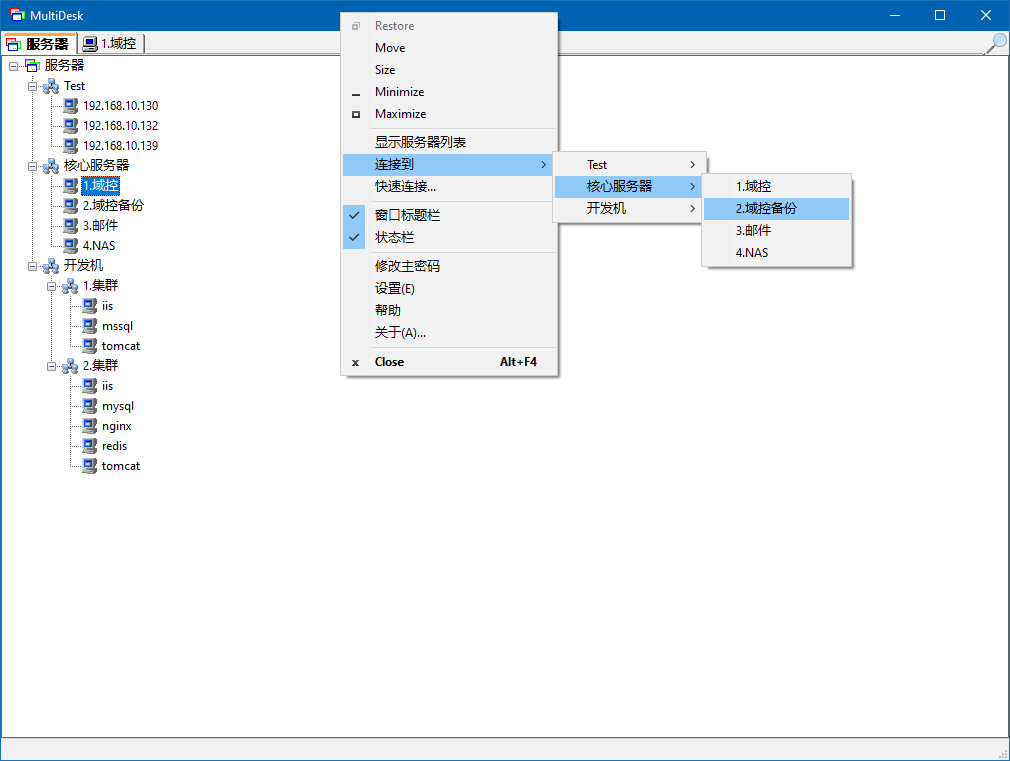Click the computer icon beside nginx
Image resolution: width=1010 pixels, height=761 pixels.
pyautogui.click(x=89, y=426)
